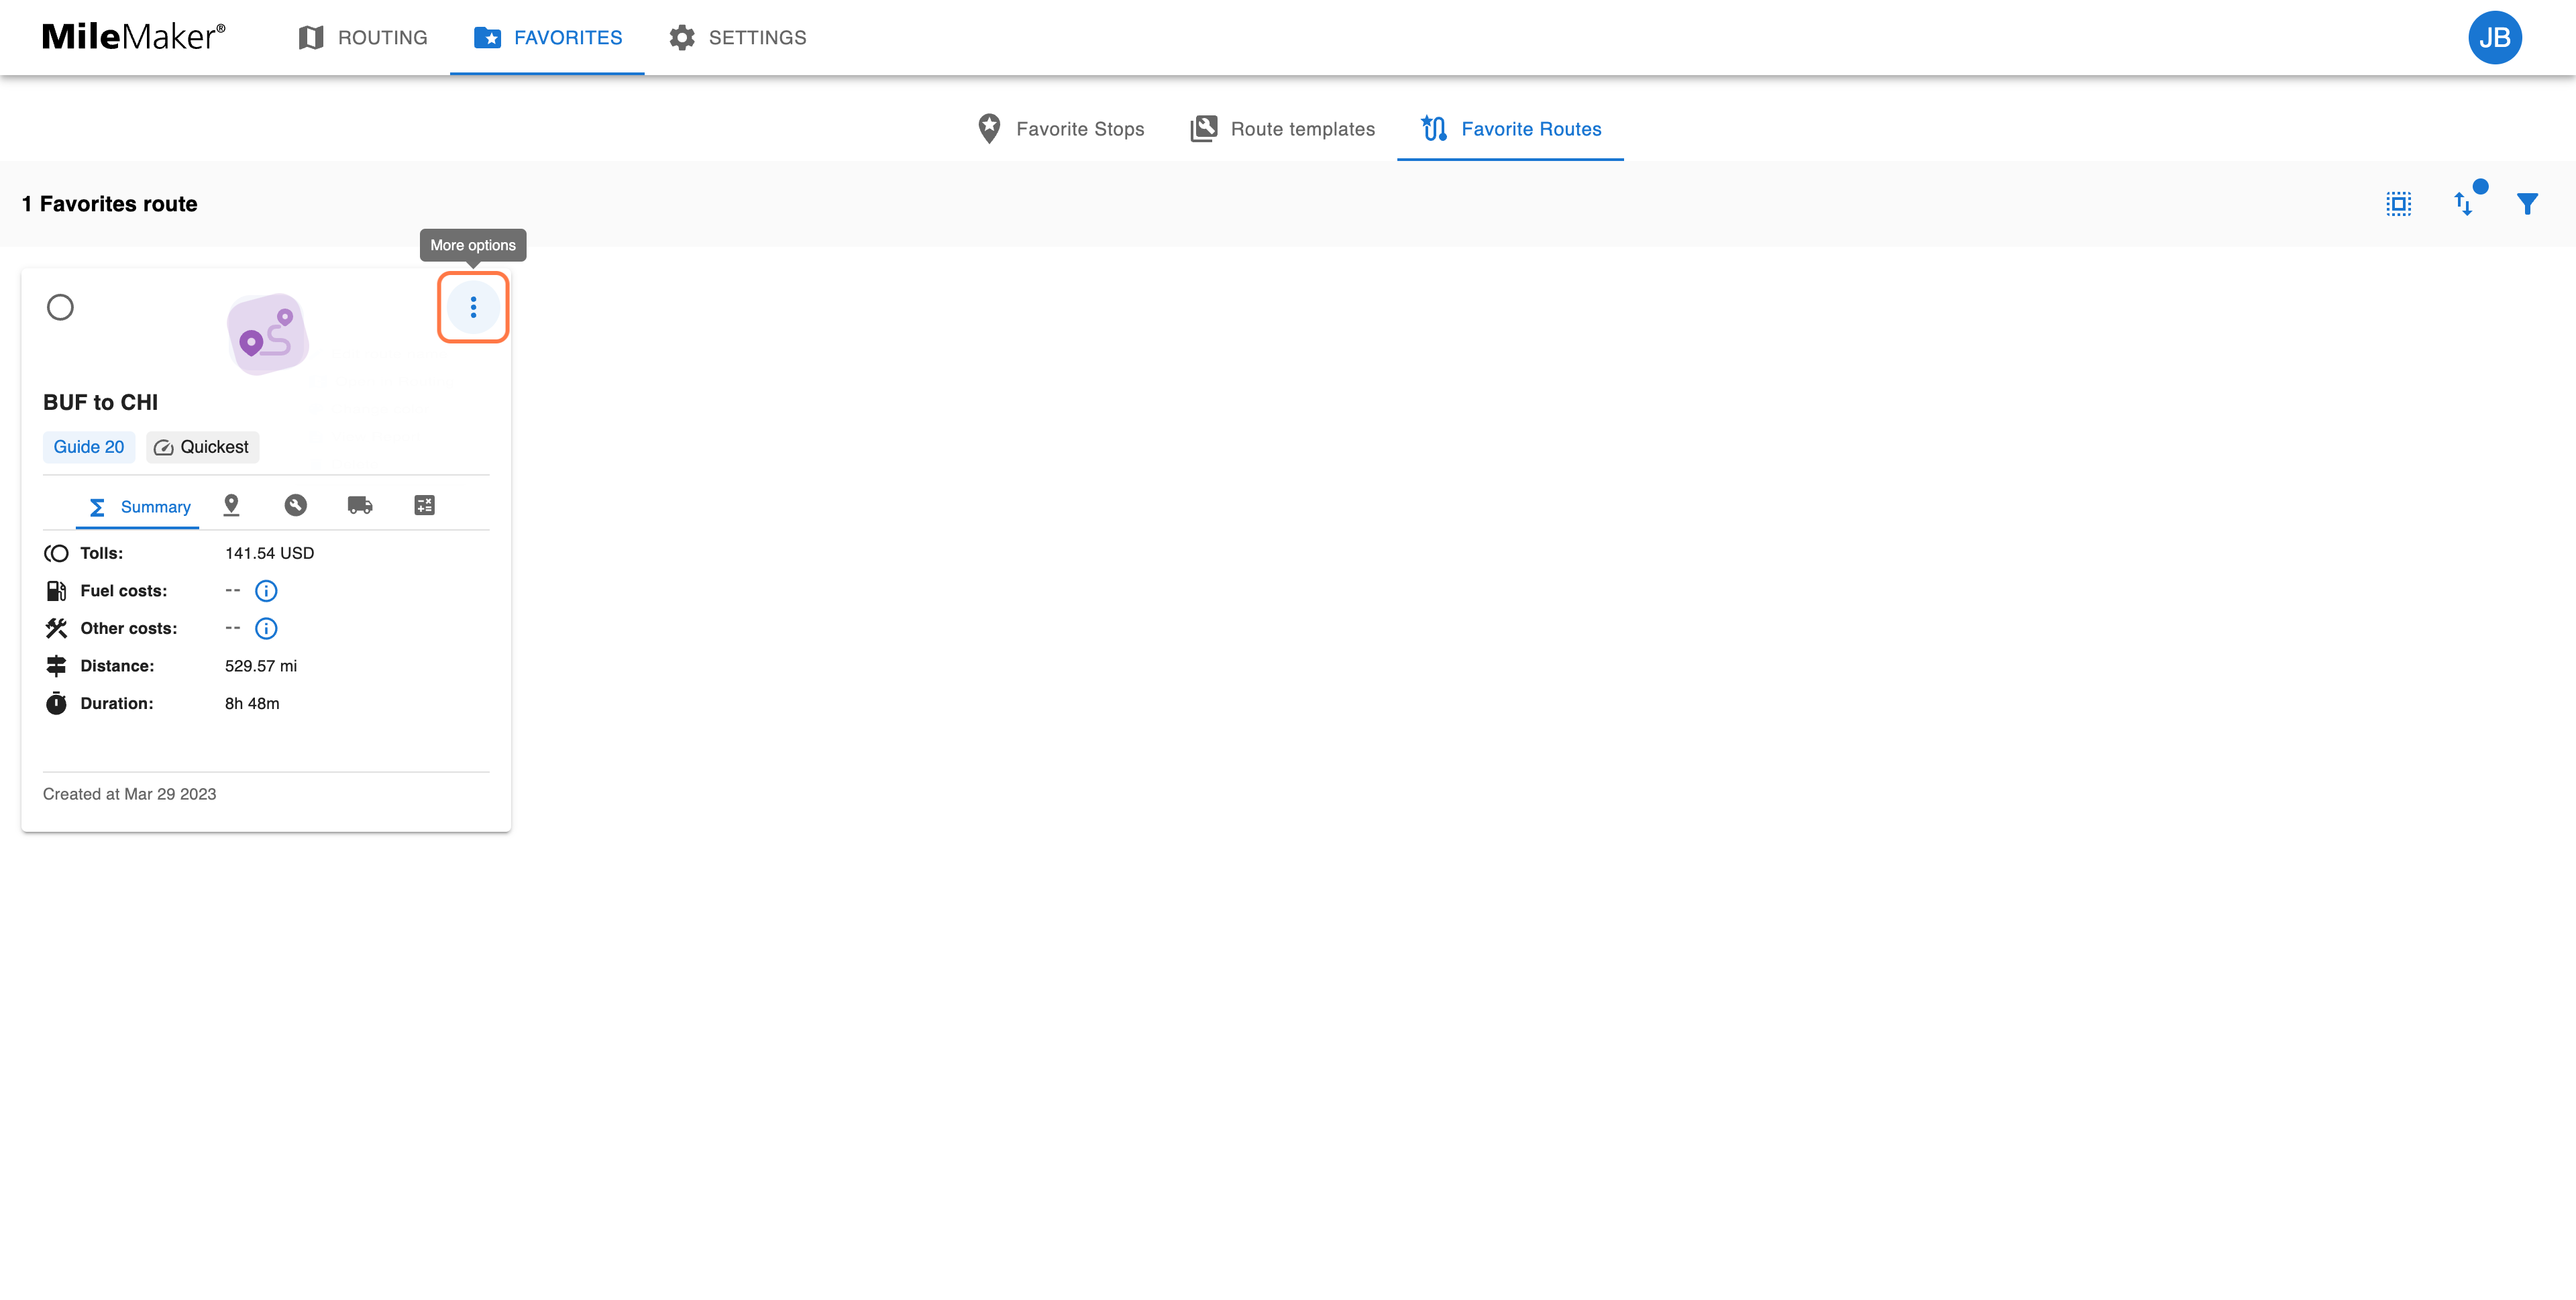Click the Tolls coin icon
2576x1300 pixels.
pos(56,553)
